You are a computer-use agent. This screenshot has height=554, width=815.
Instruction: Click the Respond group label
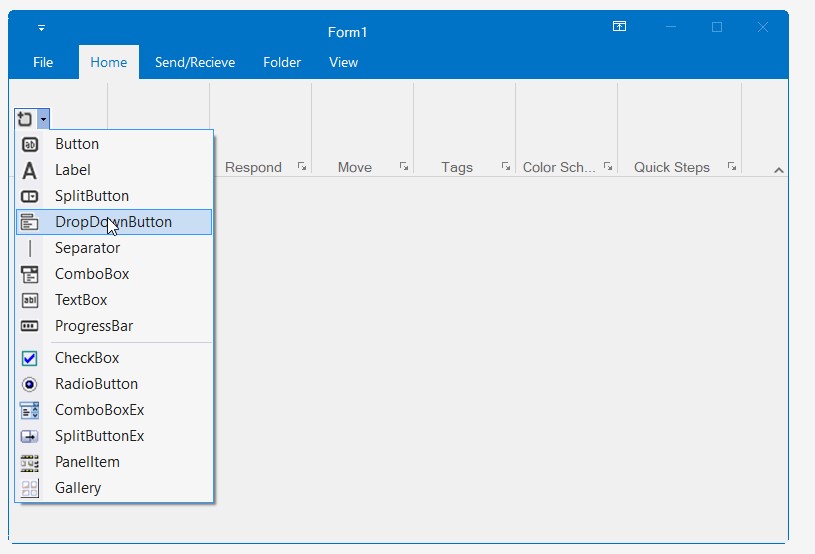pyautogui.click(x=253, y=167)
